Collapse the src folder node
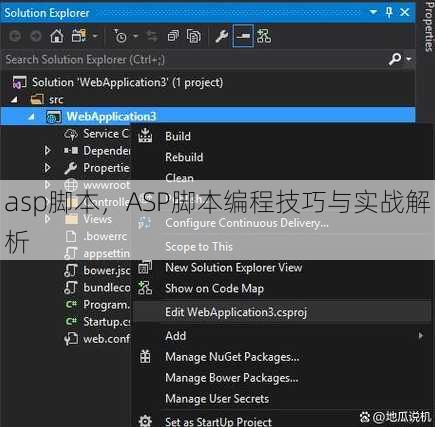 [14, 99]
